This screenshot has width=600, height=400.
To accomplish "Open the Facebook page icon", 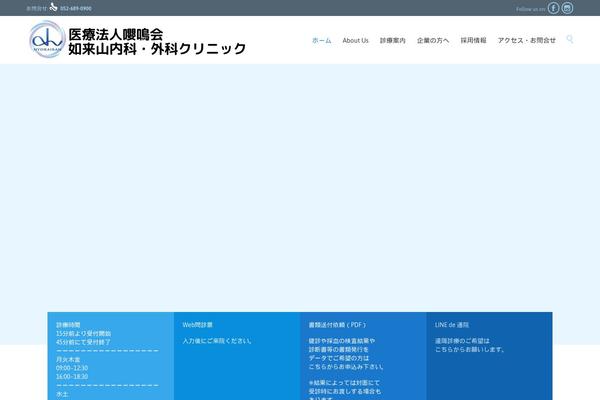I will [x=553, y=8].
